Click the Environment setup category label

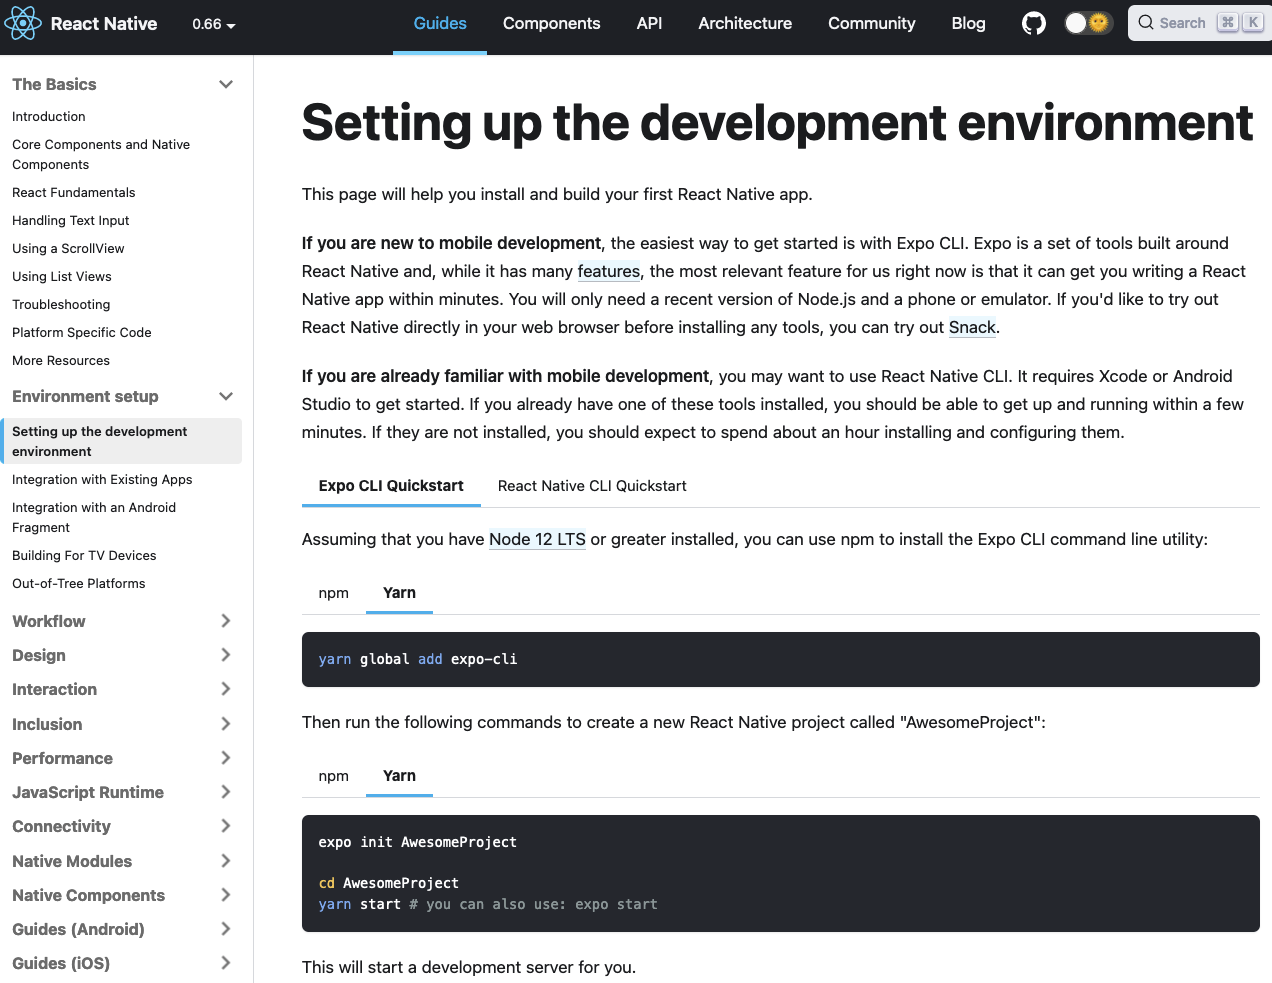coord(85,397)
